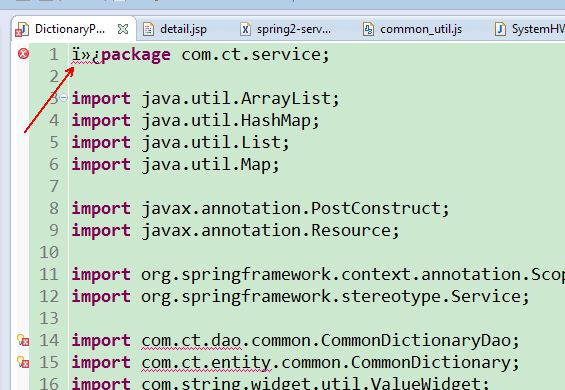This screenshot has height=390, width=565.
Task: Click the Java icon on SystemHW... tab
Action: [x=500, y=29]
